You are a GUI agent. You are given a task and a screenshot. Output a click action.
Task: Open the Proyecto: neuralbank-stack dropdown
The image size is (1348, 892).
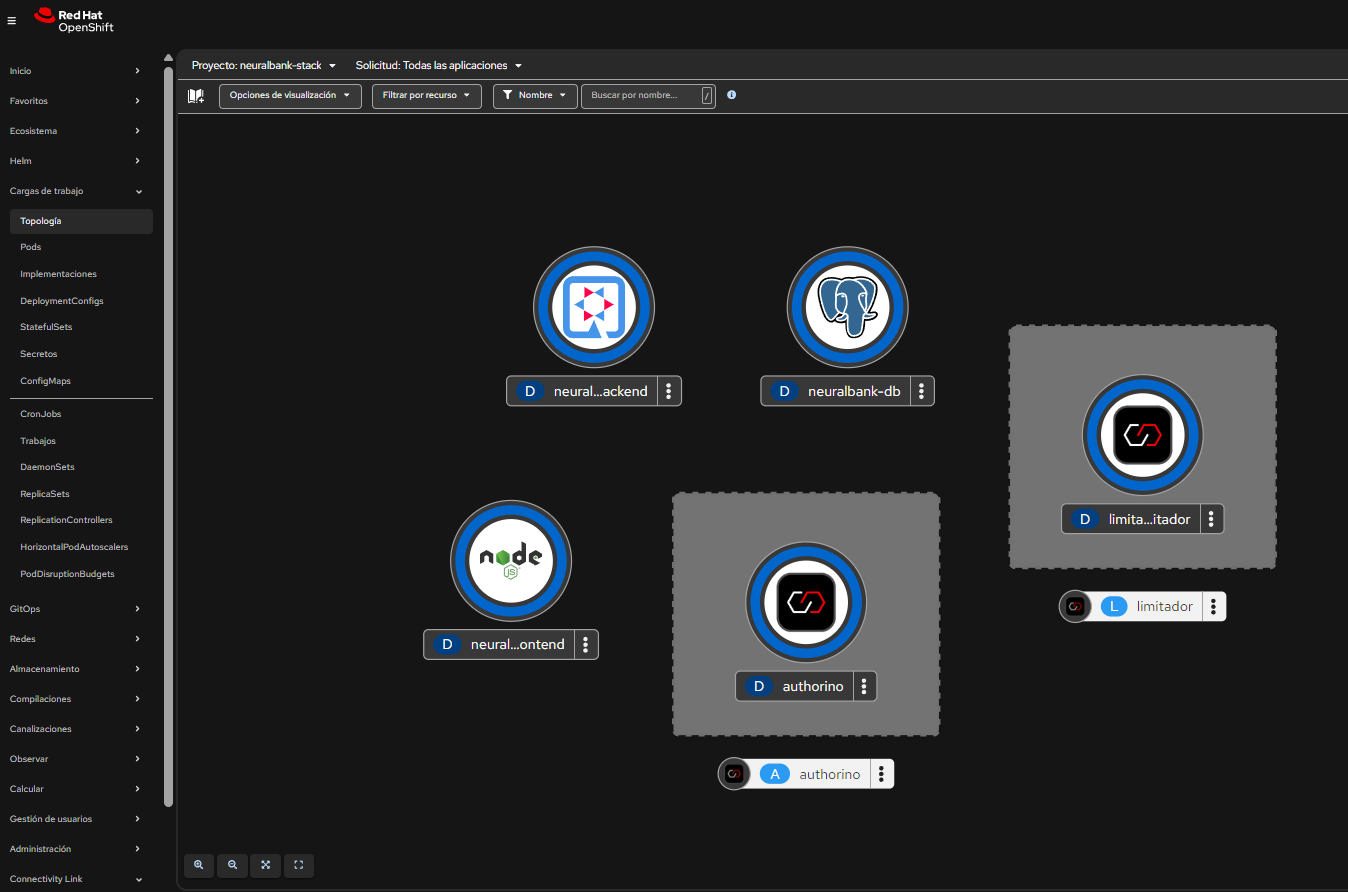[x=264, y=65]
